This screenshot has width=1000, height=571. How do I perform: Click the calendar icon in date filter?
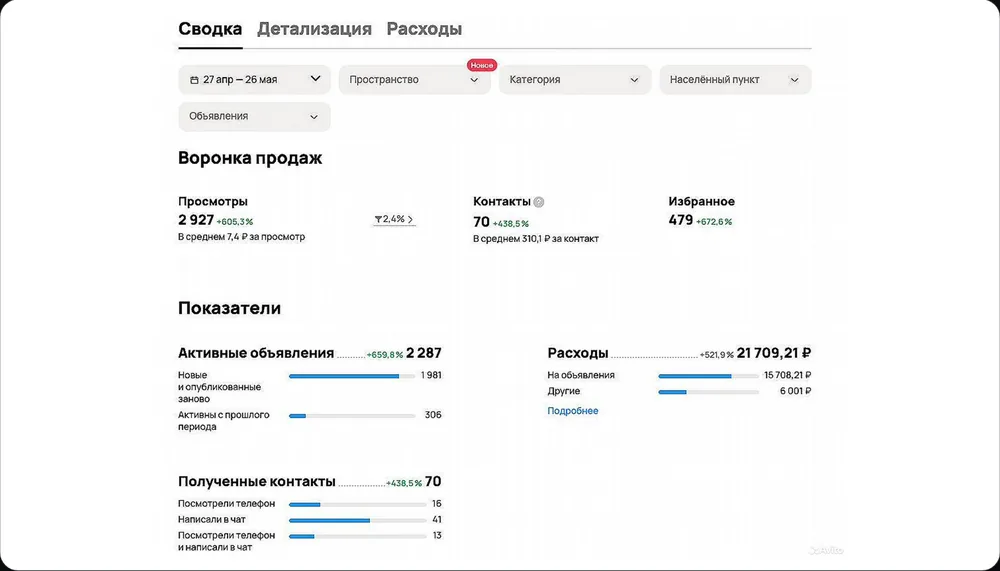tap(195, 80)
